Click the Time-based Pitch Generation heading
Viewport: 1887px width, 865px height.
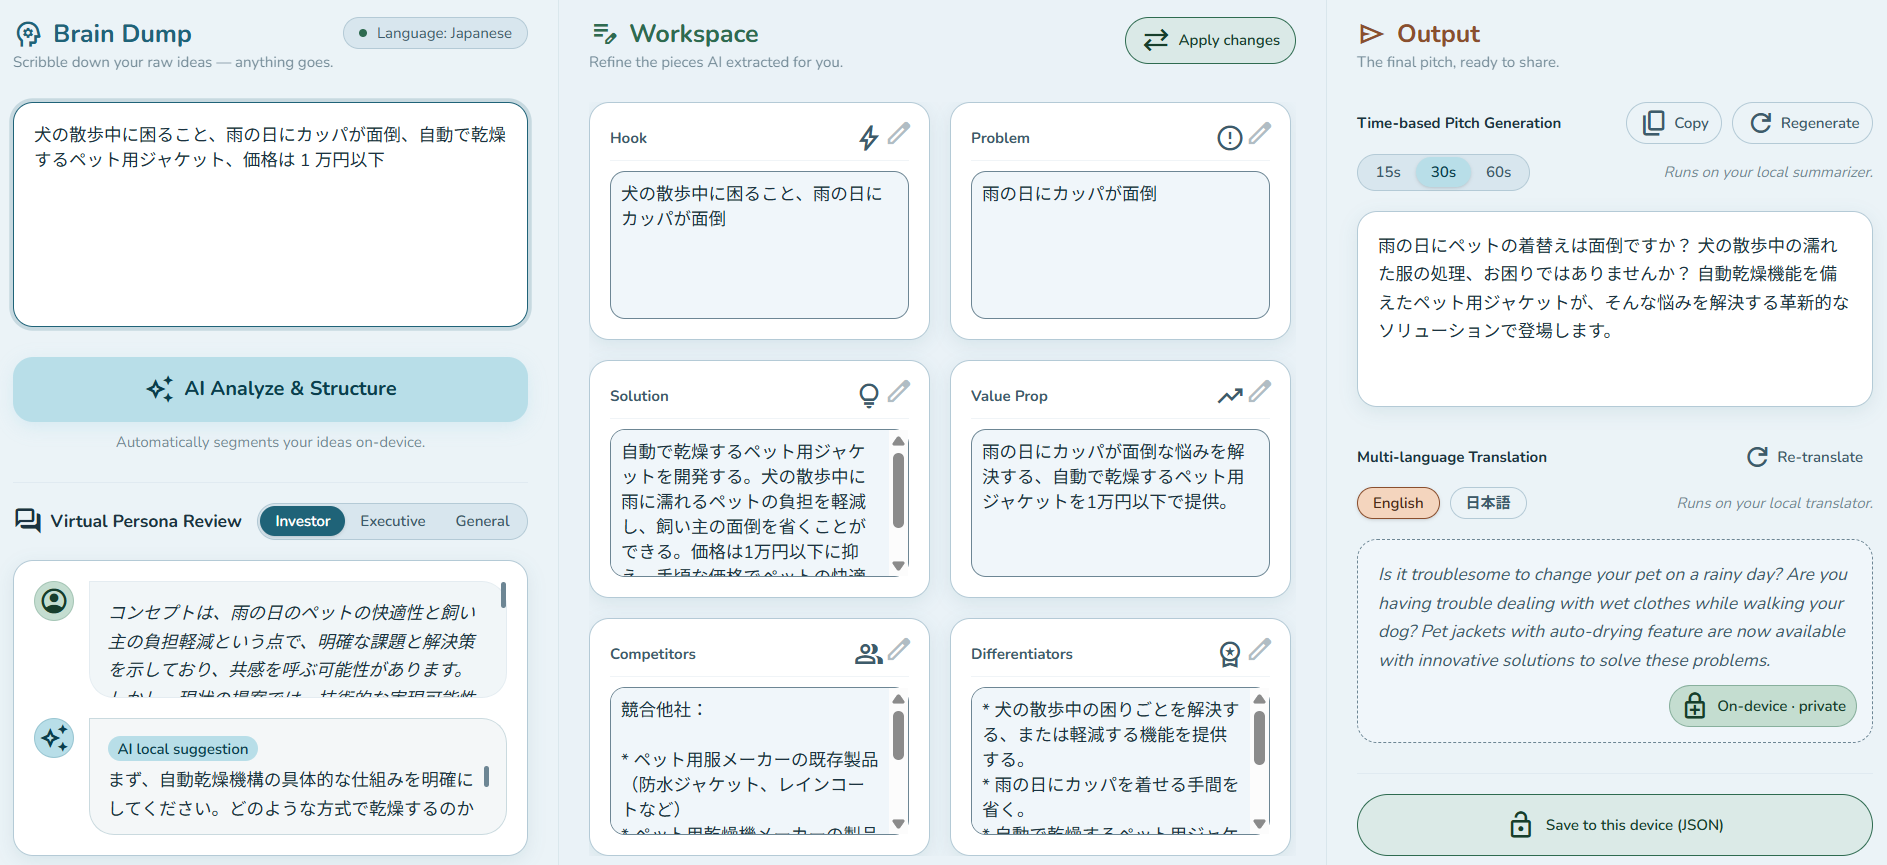tap(1458, 123)
